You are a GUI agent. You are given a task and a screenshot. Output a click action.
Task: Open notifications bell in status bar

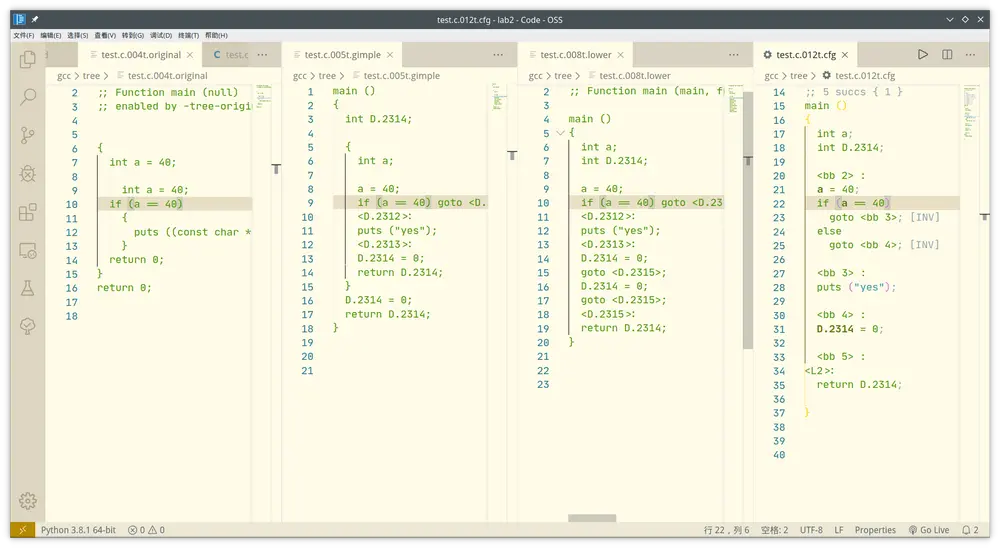970,529
